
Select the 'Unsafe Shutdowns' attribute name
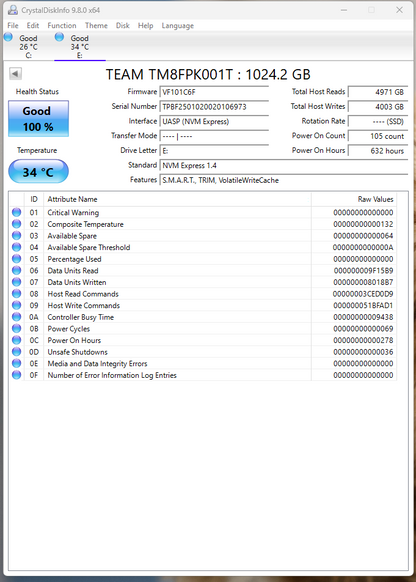point(78,352)
